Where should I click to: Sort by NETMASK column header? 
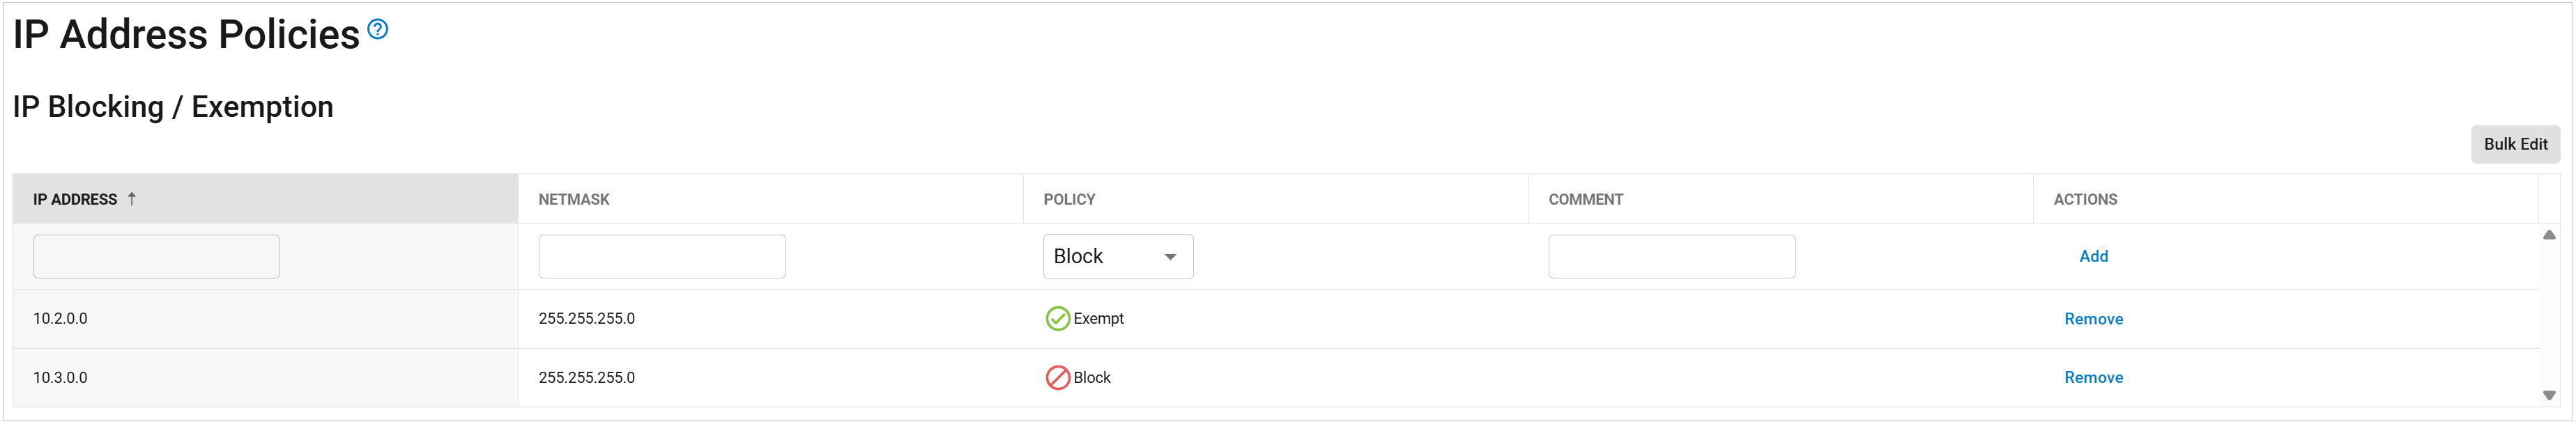point(574,199)
